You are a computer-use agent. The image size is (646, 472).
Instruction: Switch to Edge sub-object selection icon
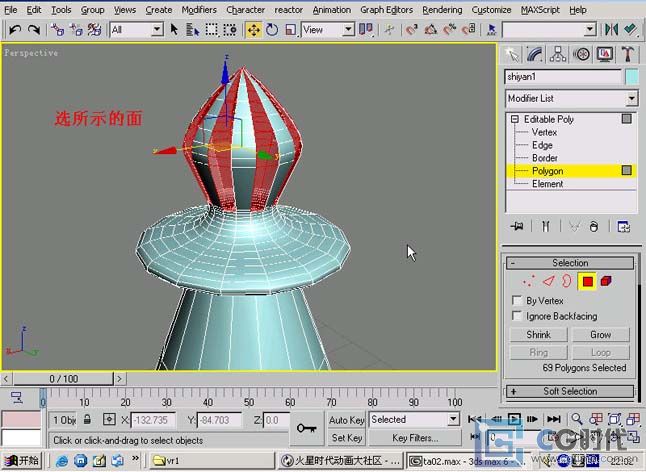[549, 281]
